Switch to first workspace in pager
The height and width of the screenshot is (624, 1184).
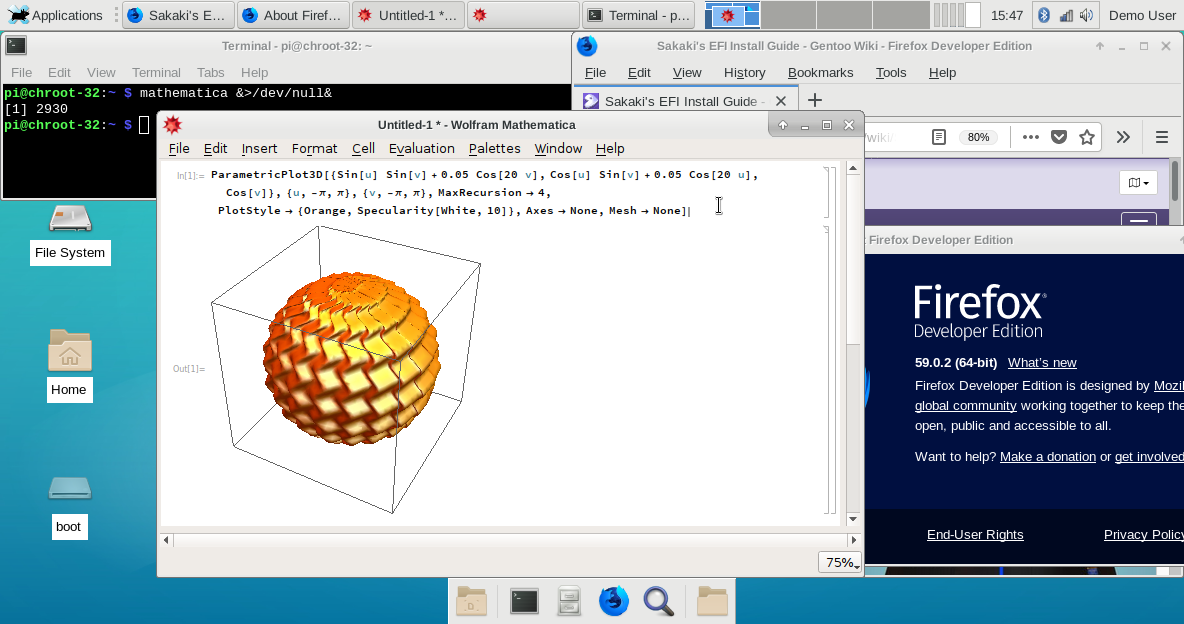pos(732,15)
